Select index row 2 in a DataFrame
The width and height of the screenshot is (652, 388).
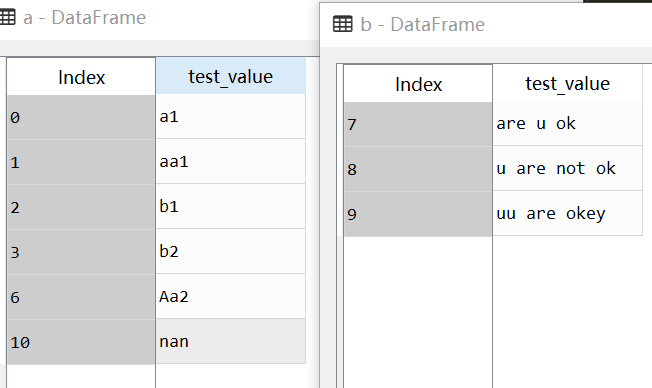point(81,207)
